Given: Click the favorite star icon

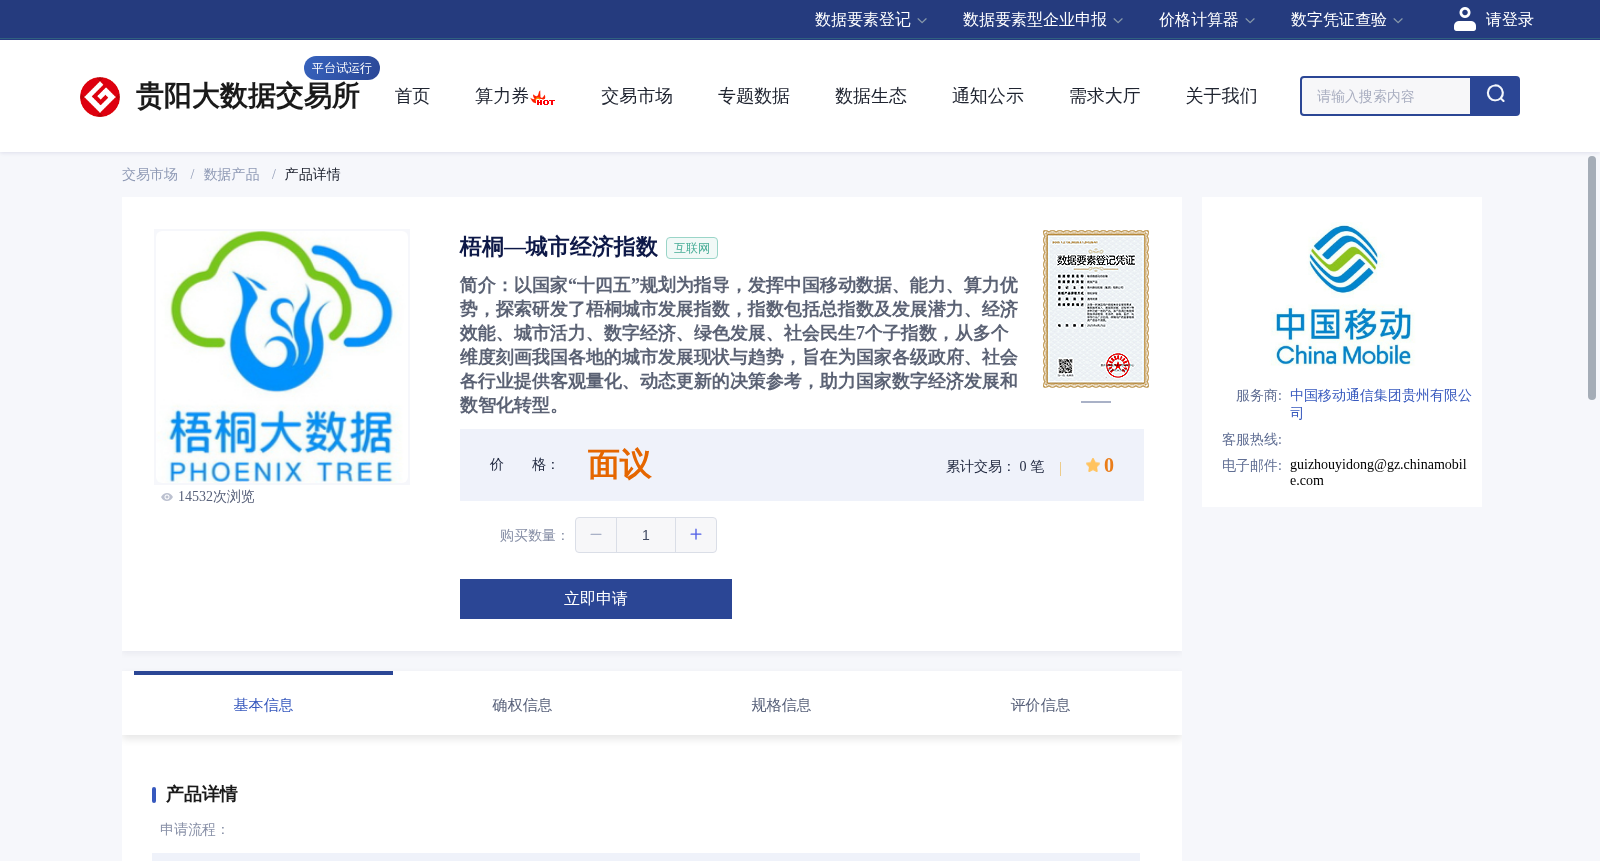Looking at the screenshot, I should [1092, 465].
